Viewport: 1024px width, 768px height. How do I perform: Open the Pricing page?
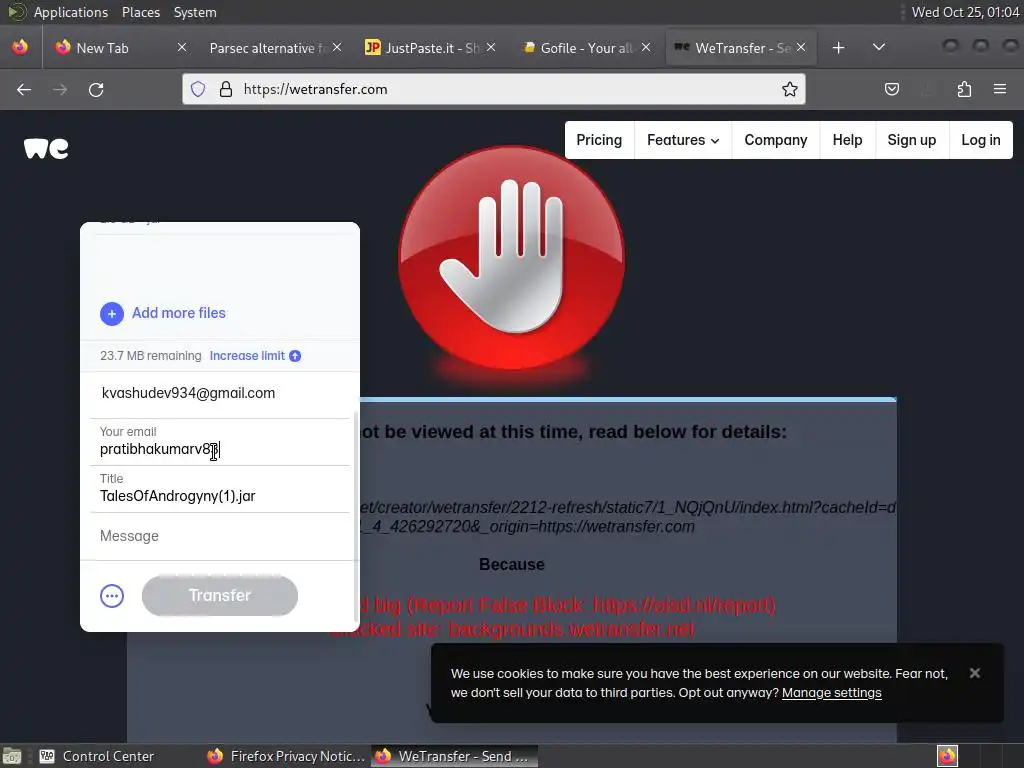pos(599,140)
